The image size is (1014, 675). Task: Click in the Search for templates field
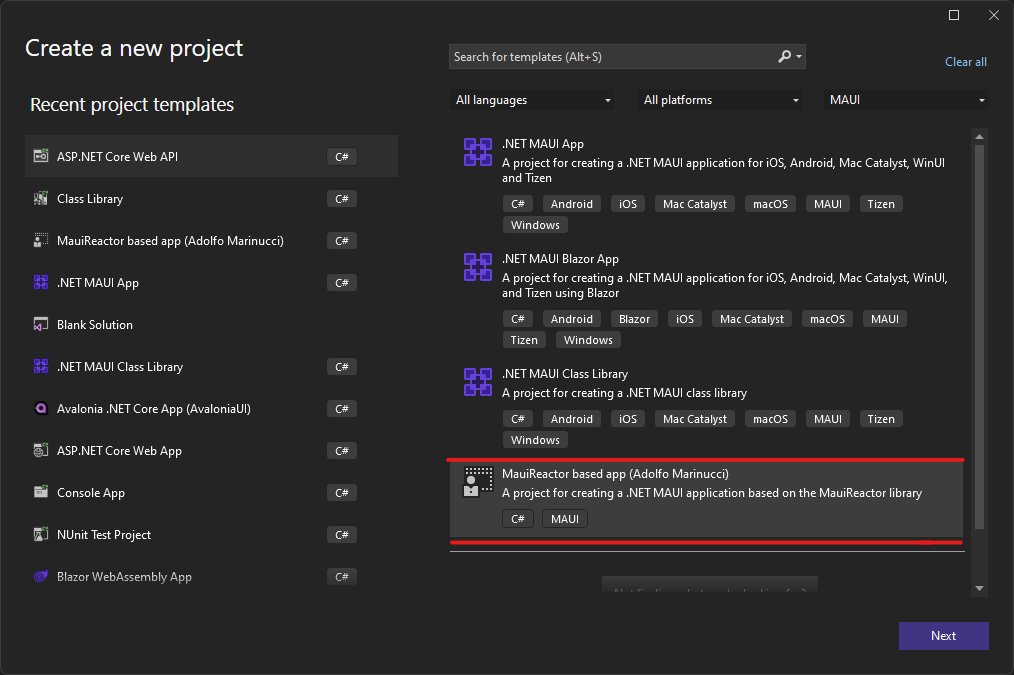[610, 57]
